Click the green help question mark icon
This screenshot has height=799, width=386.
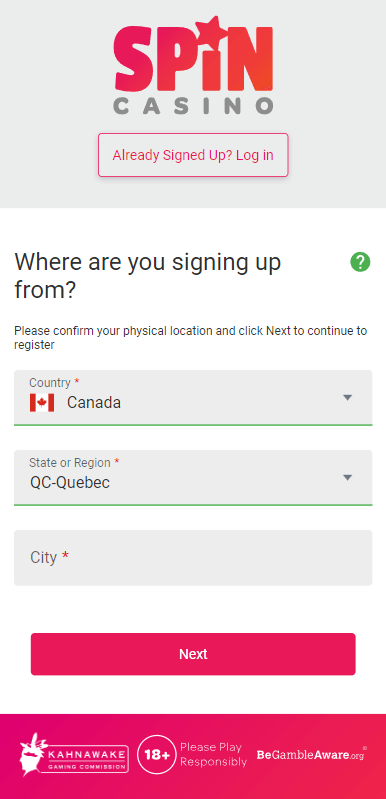click(x=360, y=262)
